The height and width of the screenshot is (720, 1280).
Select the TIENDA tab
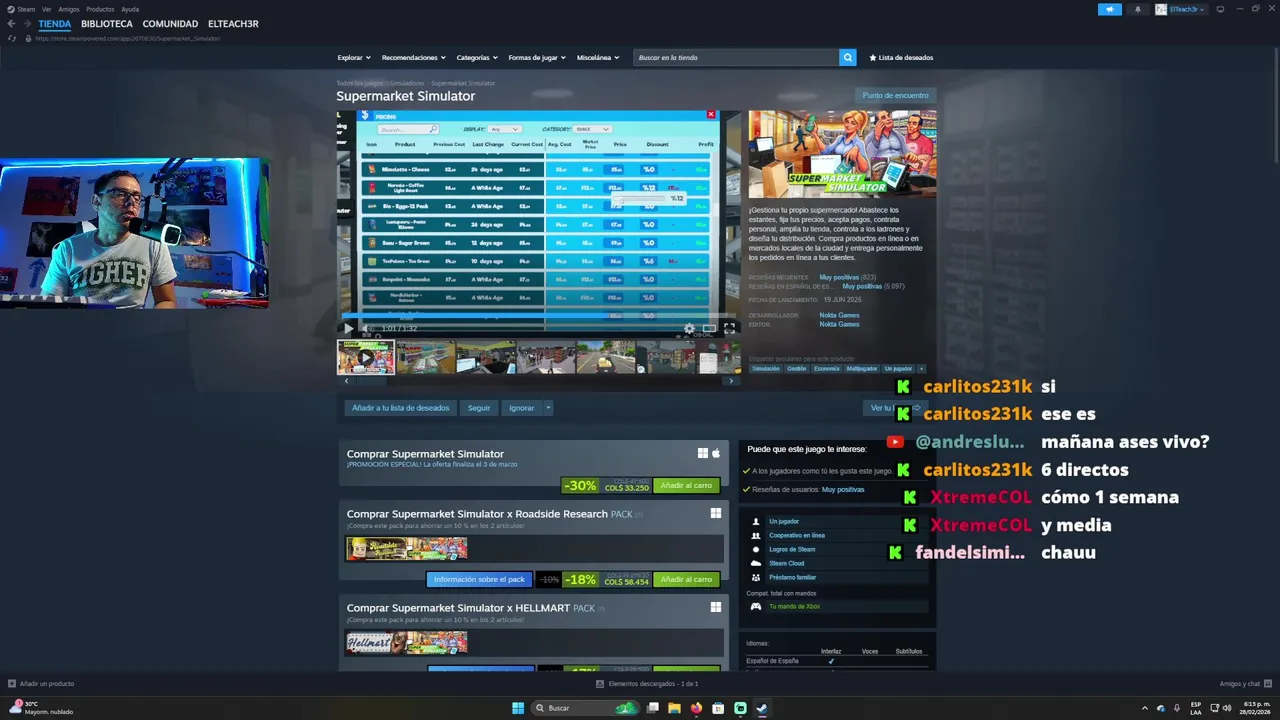click(x=55, y=24)
